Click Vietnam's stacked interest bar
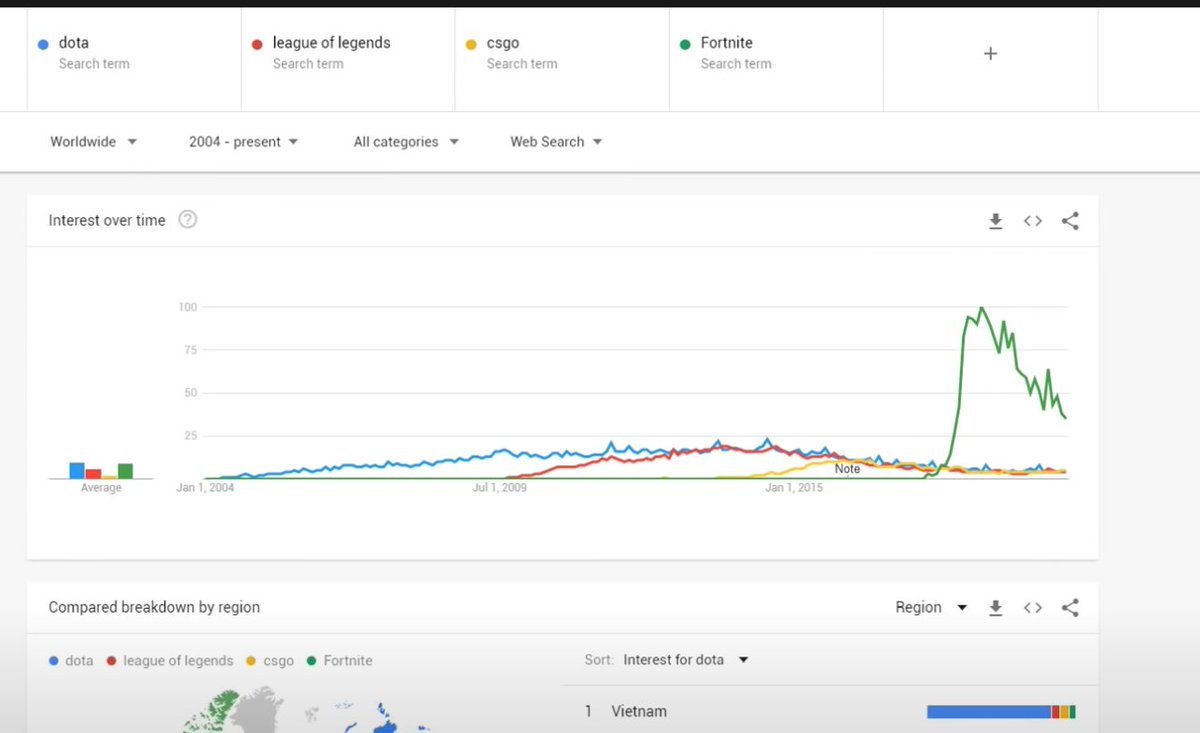 point(1001,712)
